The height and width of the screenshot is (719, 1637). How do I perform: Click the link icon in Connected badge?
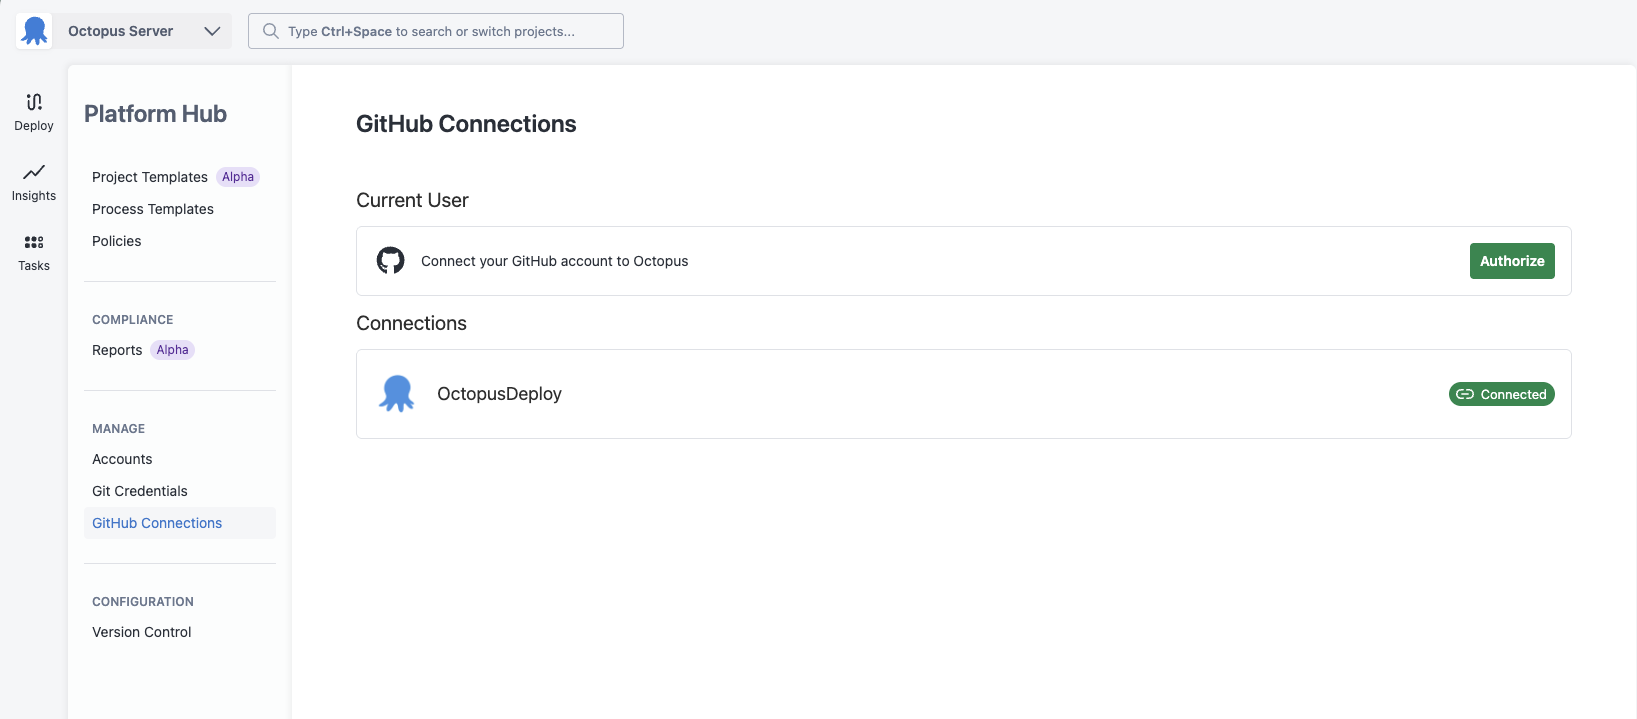click(1465, 394)
